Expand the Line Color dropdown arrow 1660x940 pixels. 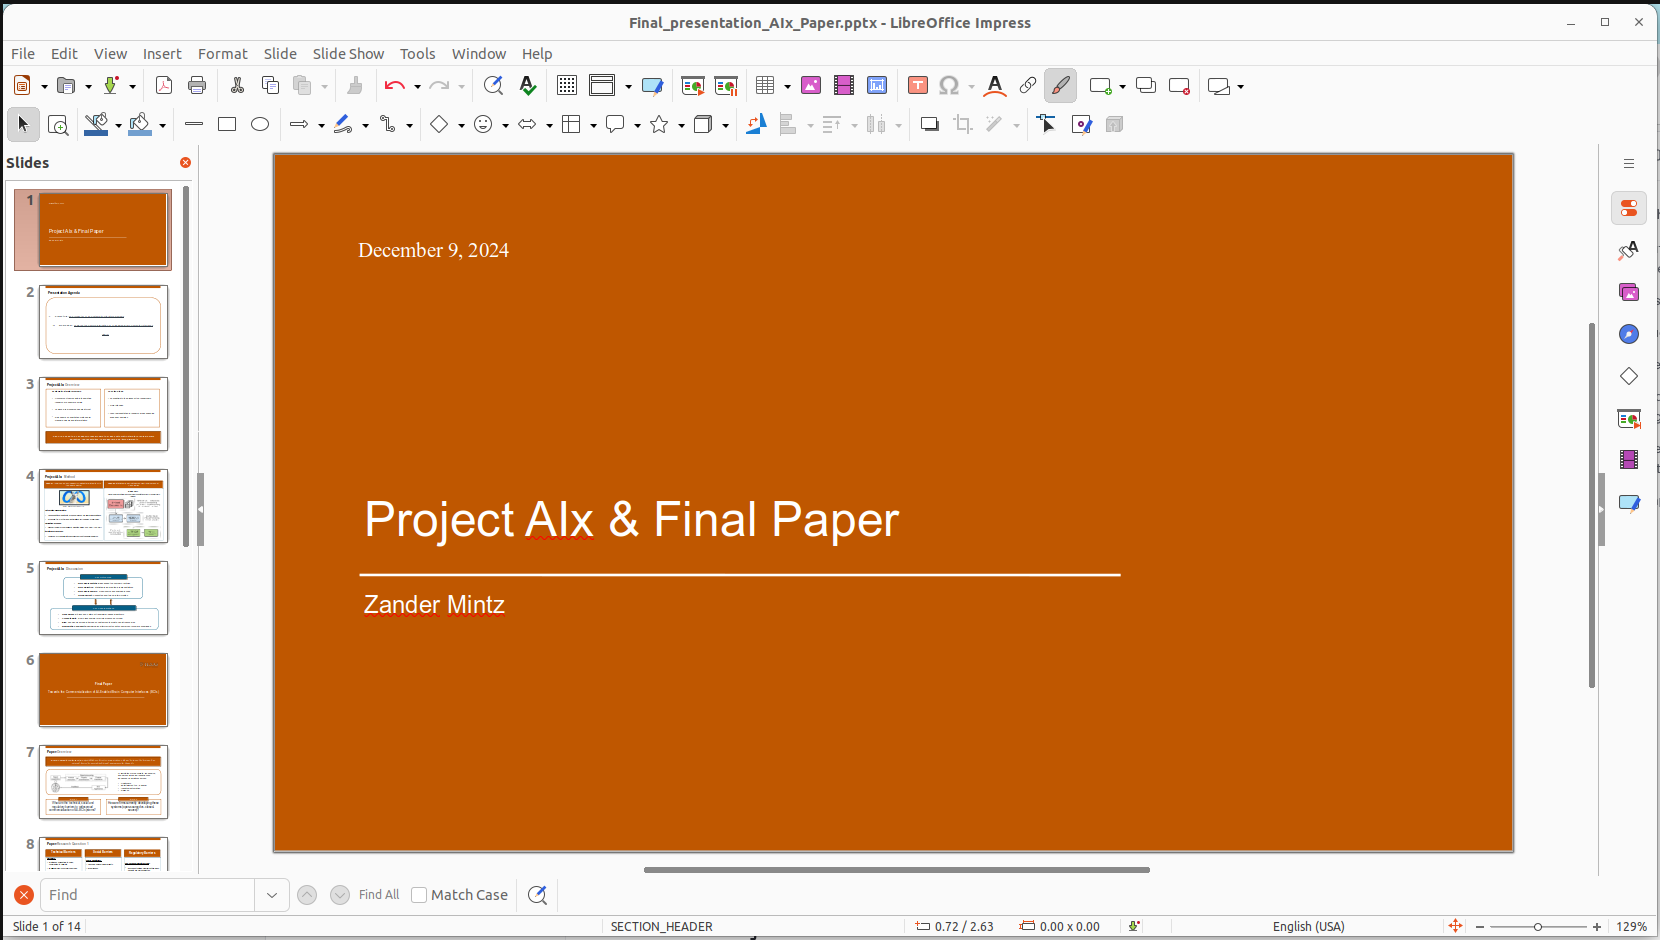(118, 125)
